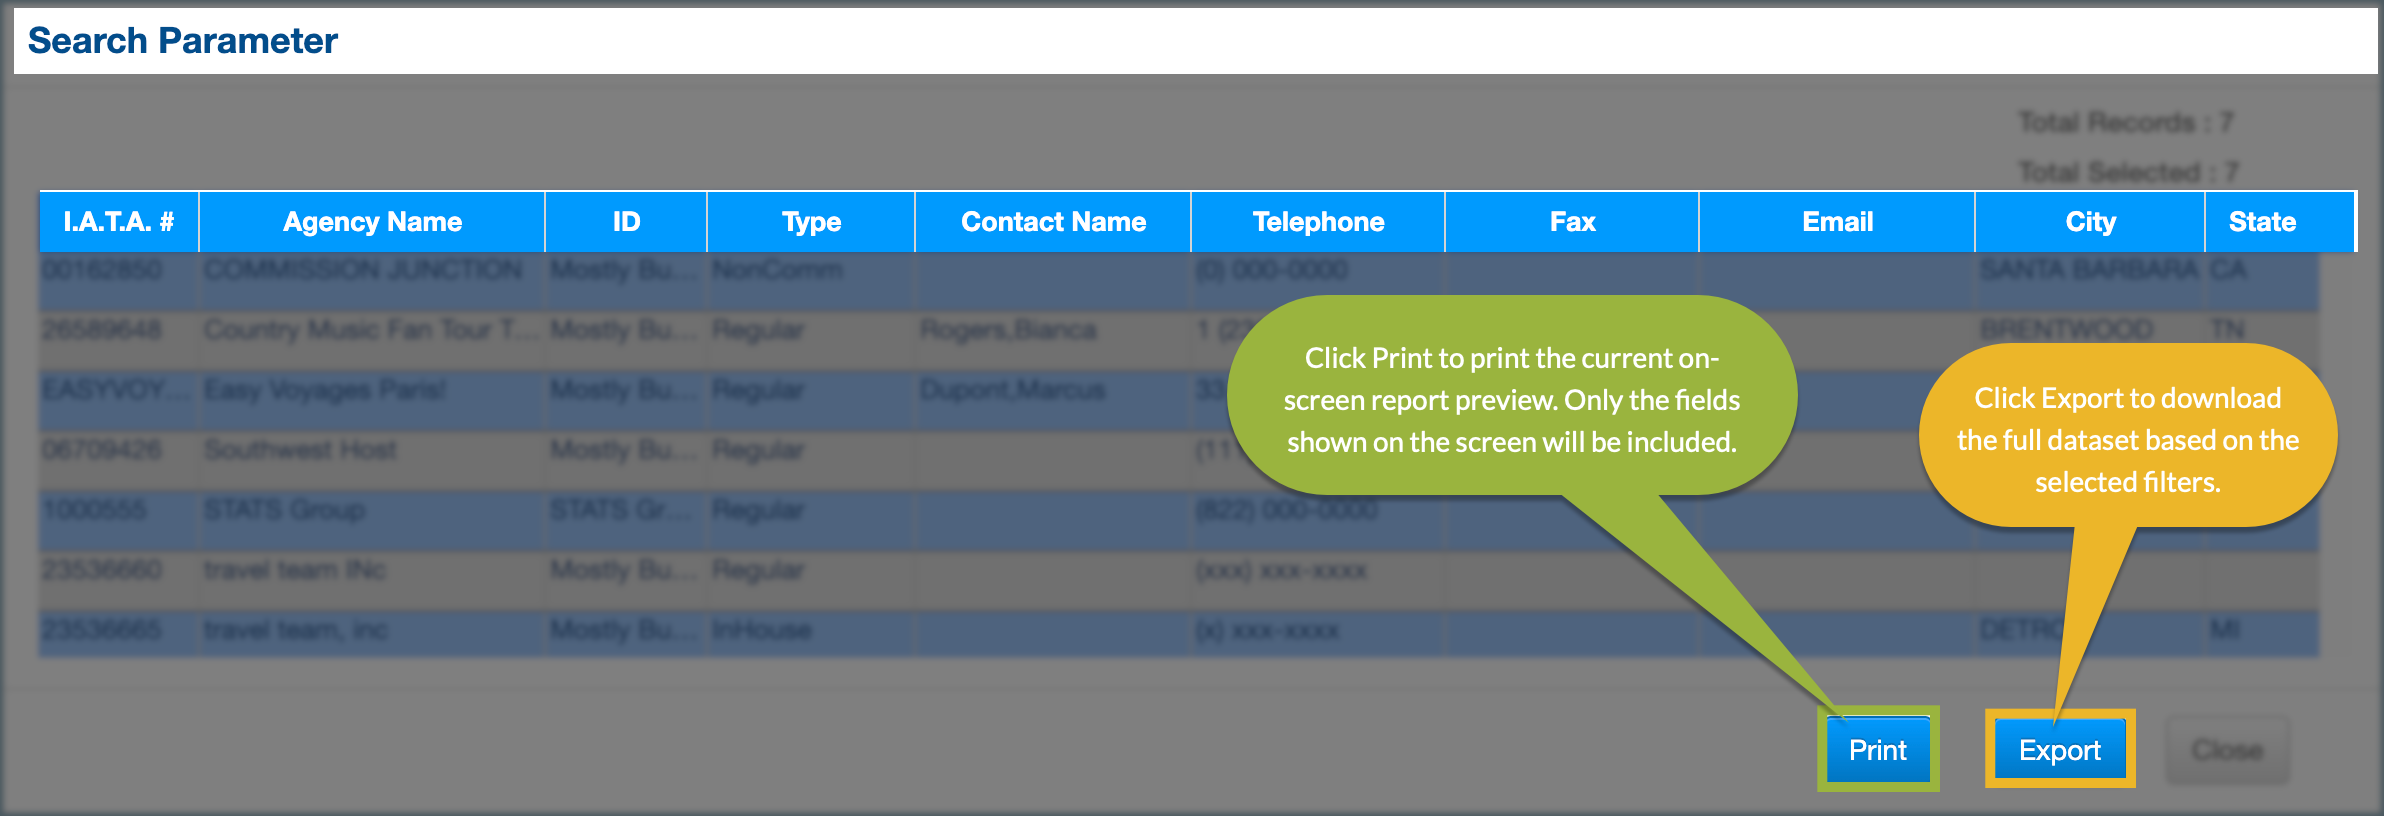Select the Southwest Host agency row

pyautogui.click(x=300, y=451)
